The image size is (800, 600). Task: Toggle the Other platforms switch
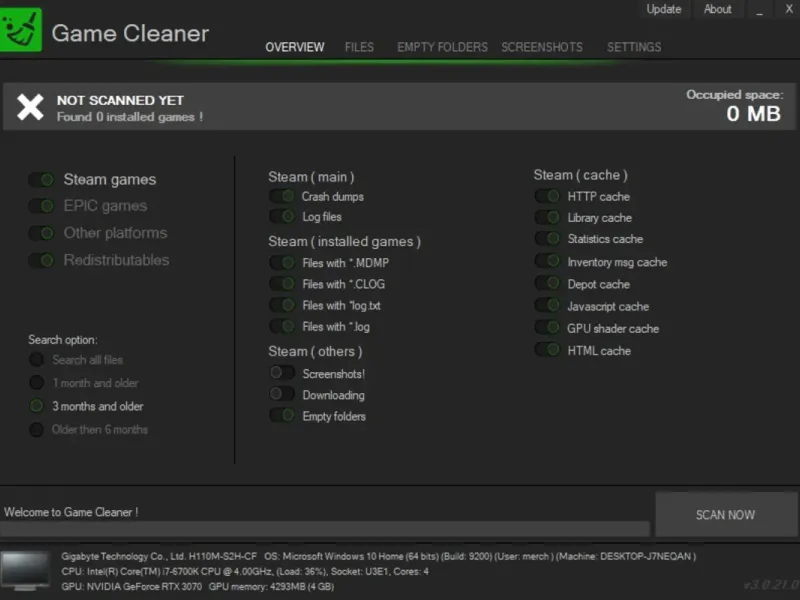pyautogui.click(x=41, y=233)
